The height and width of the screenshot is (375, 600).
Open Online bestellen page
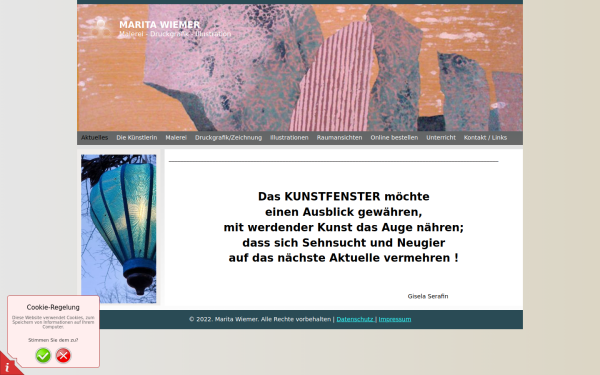(x=394, y=138)
